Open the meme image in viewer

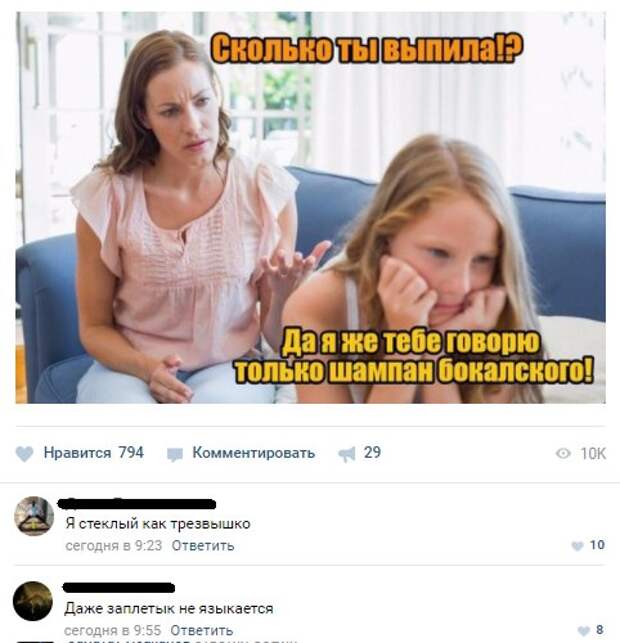[x=310, y=207]
